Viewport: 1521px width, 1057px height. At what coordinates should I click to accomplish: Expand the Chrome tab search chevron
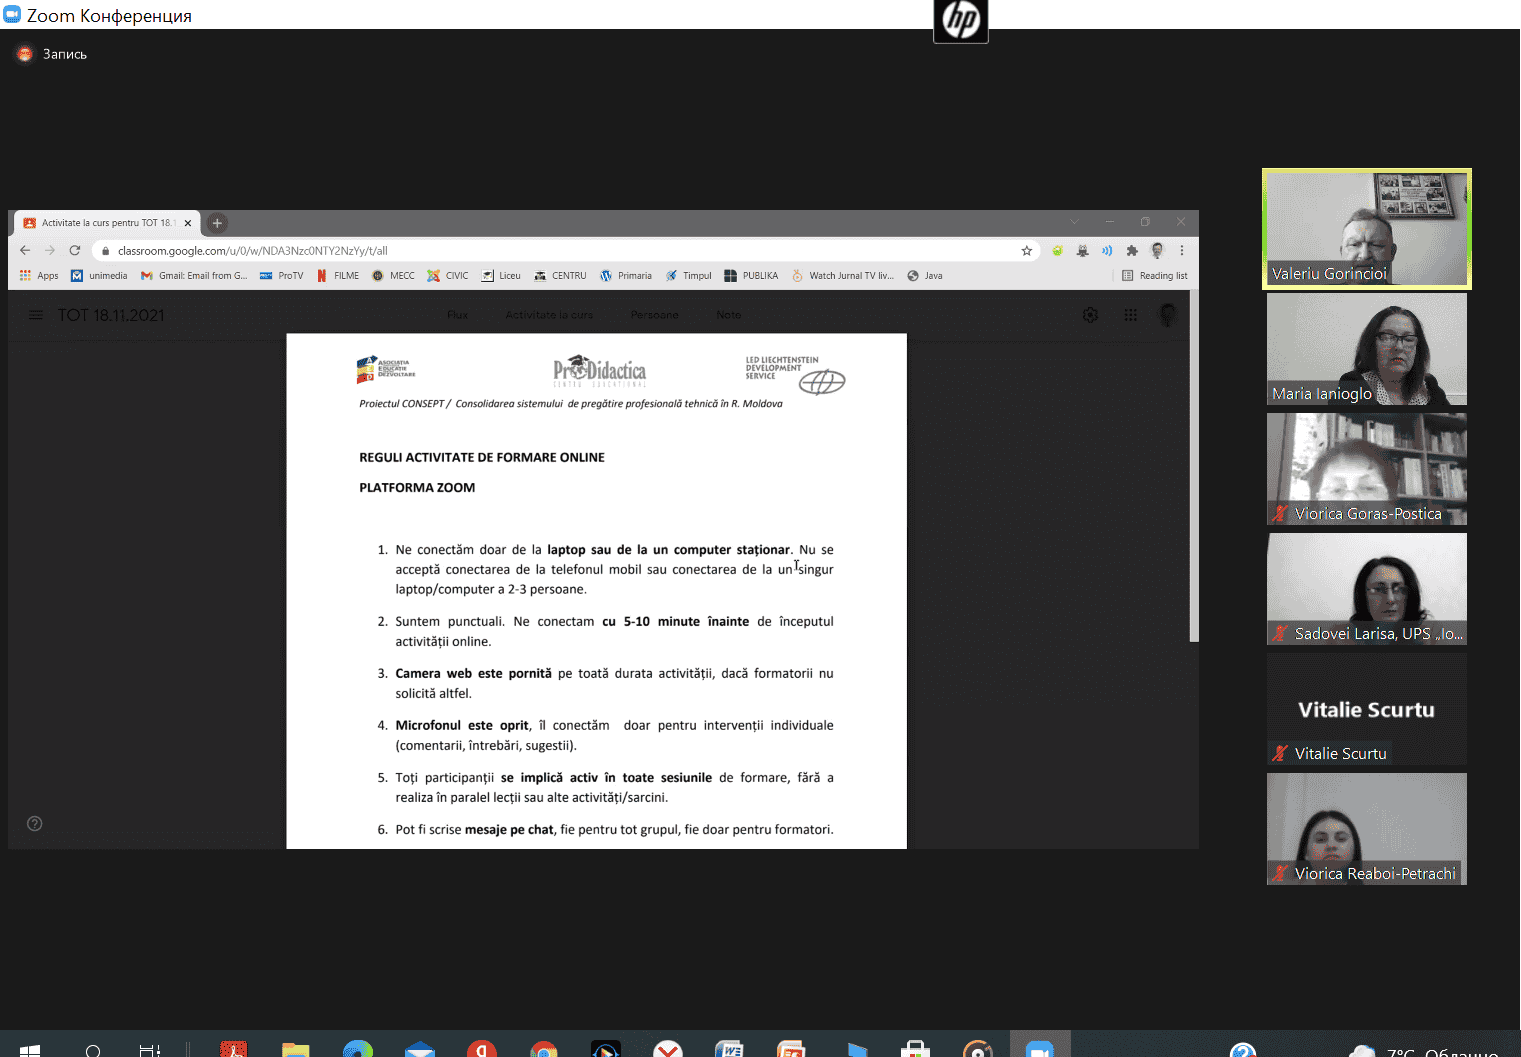pyautogui.click(x=1074, y=222)
